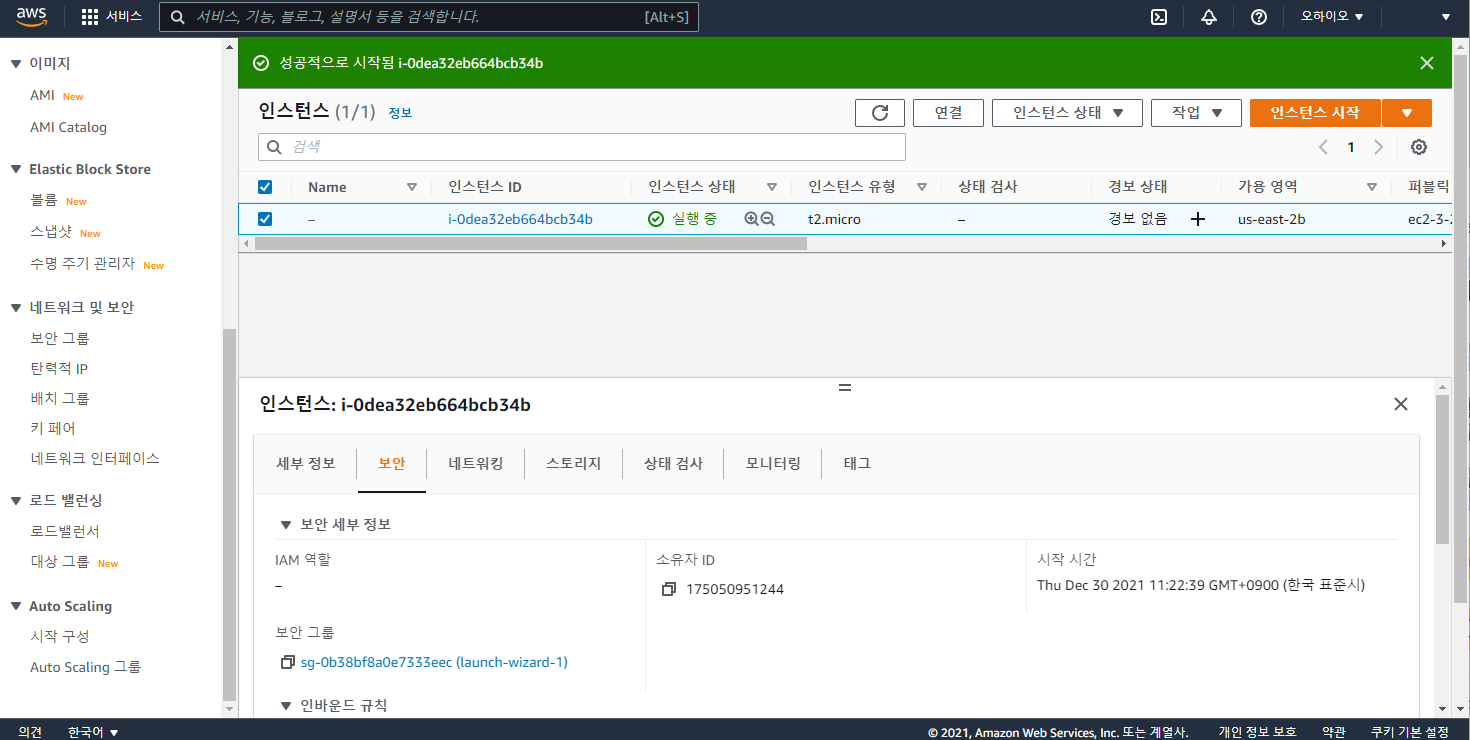The height and width of the screenshot is (740, 1470).
Task: Zoom in on instance state filter icon
Action: pyautogui.click(x=751, y=219)
